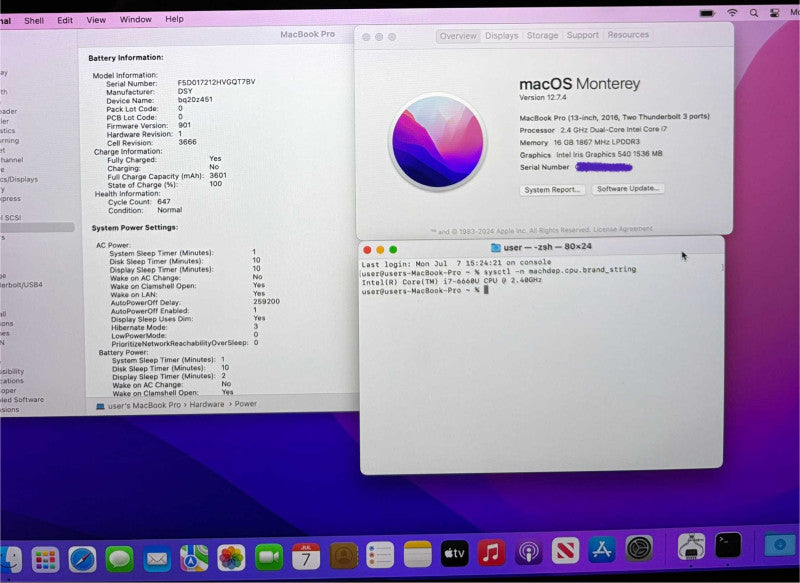Click Power in the path bar
800x583 pixels.
[245, 403]
